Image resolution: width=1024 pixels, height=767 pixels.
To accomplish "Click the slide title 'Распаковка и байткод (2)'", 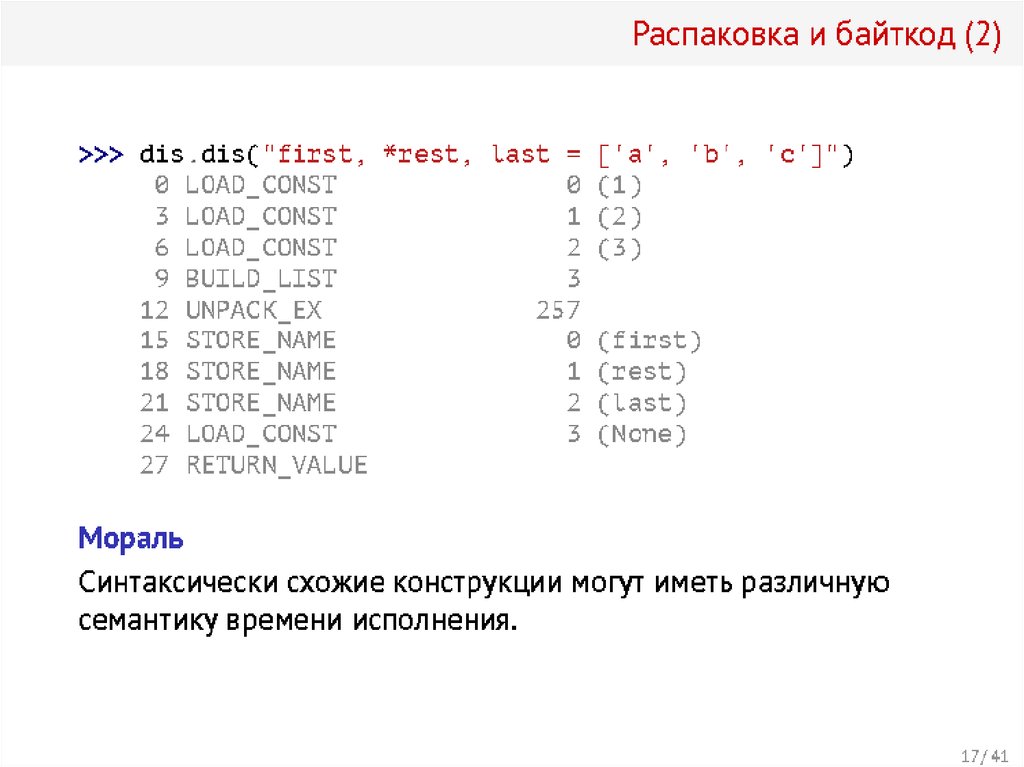I will [816, 34].
